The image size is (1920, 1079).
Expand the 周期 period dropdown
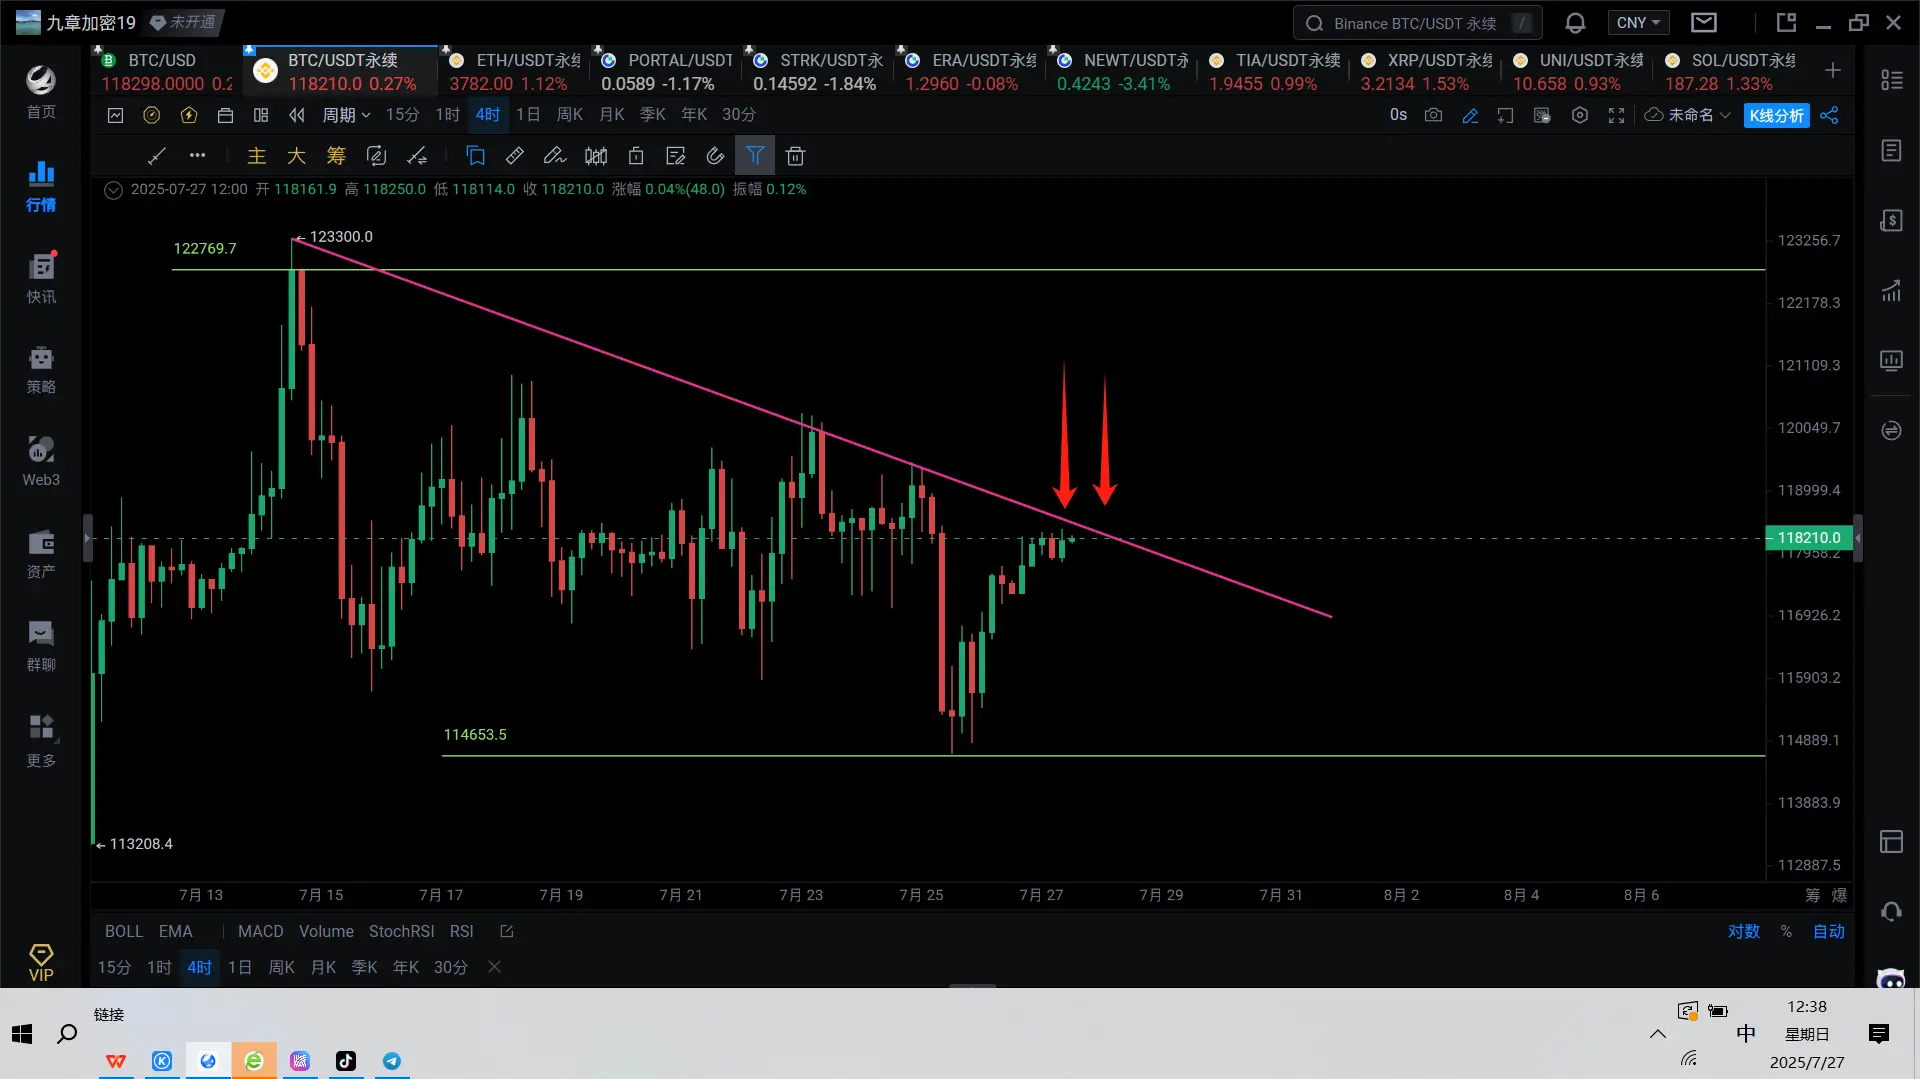[x=346, y=115]
